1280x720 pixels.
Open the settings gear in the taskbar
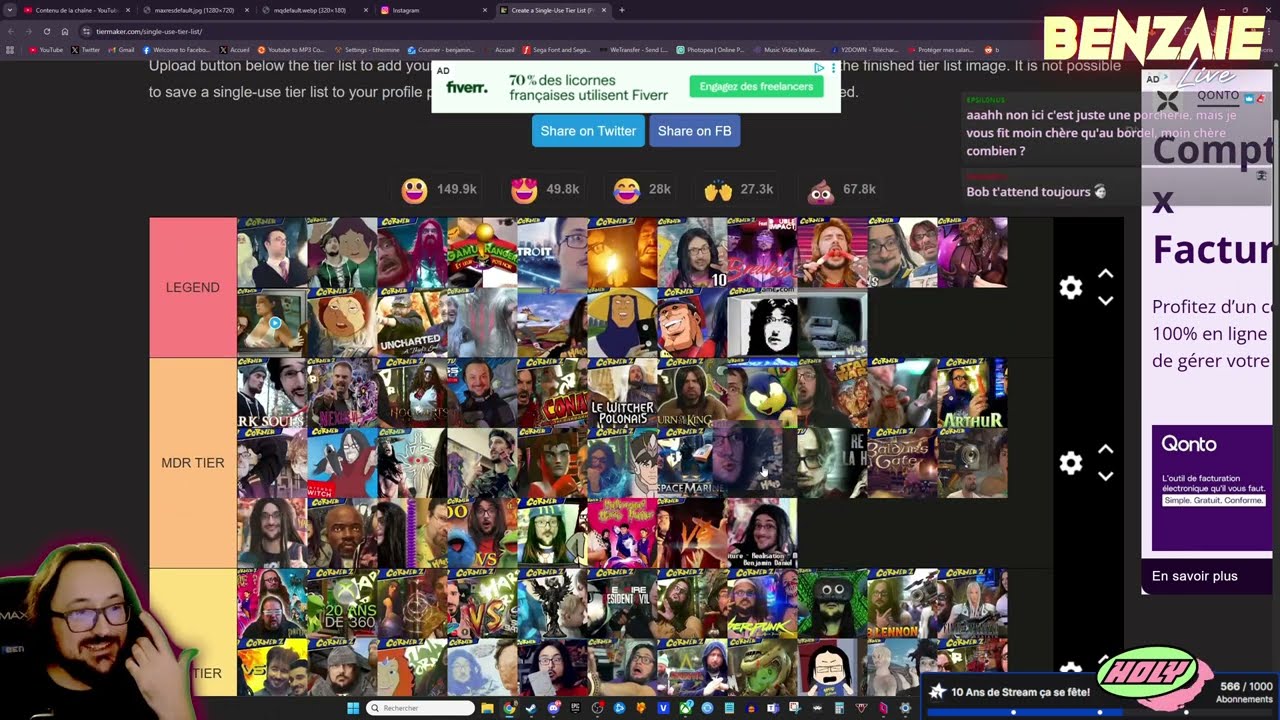pyautogui.click(x=905, y=708)
